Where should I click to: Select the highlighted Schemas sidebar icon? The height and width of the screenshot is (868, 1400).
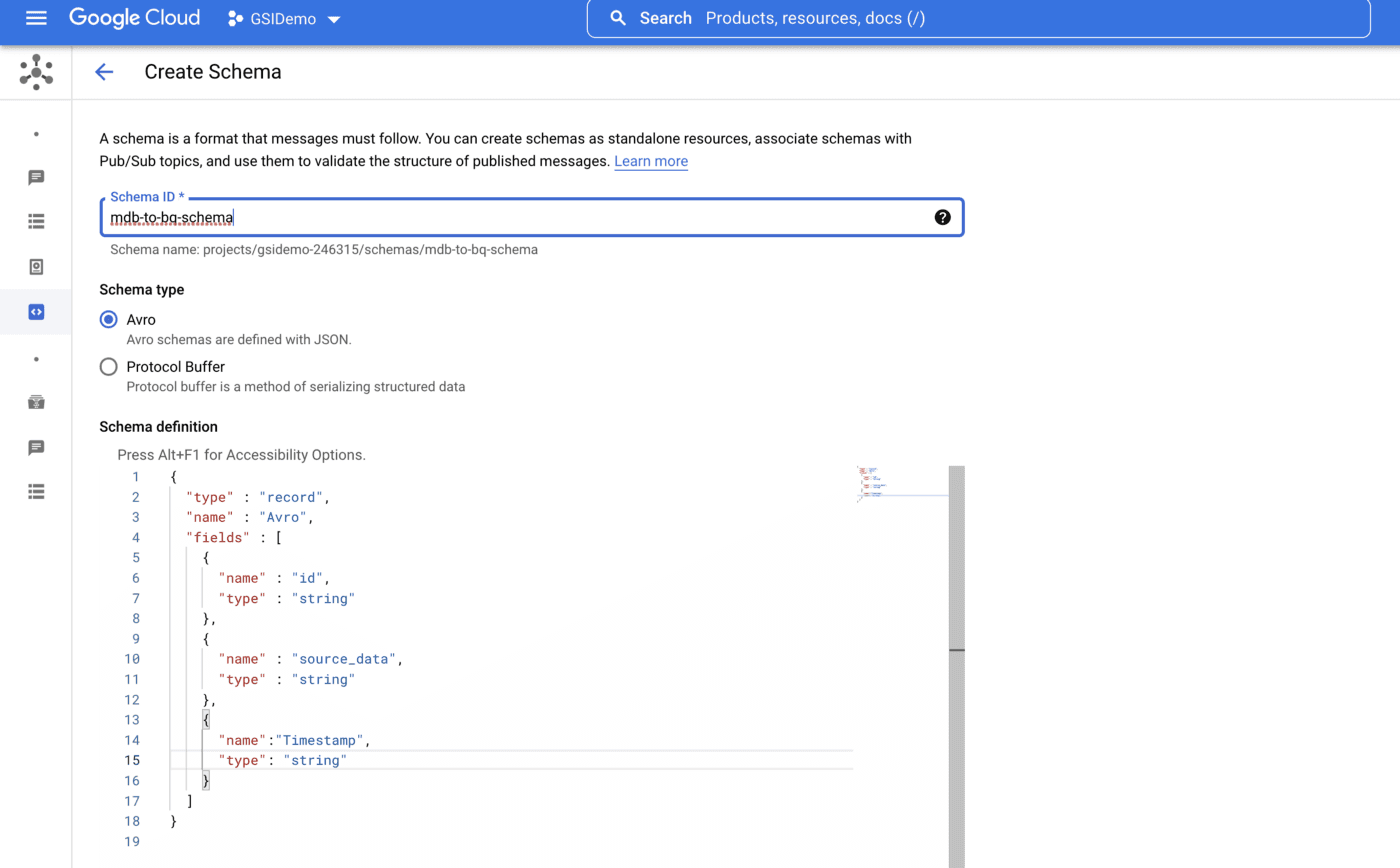pos(36,312)
